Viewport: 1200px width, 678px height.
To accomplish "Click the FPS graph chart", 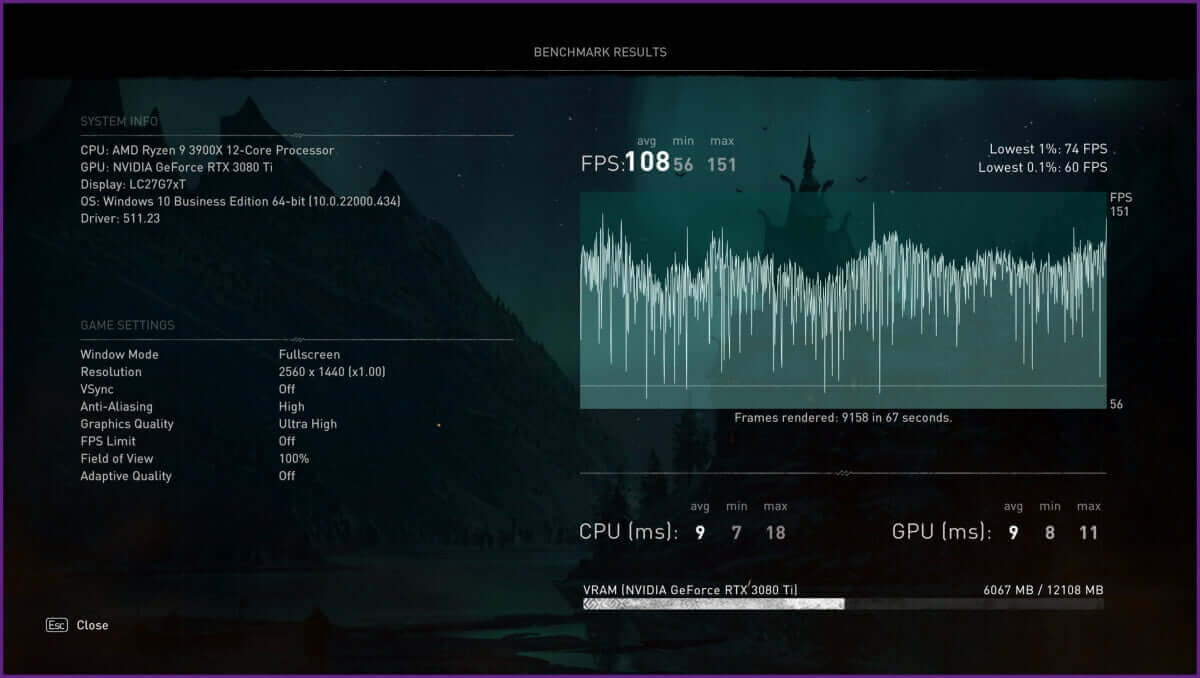I will pos(843,300).
